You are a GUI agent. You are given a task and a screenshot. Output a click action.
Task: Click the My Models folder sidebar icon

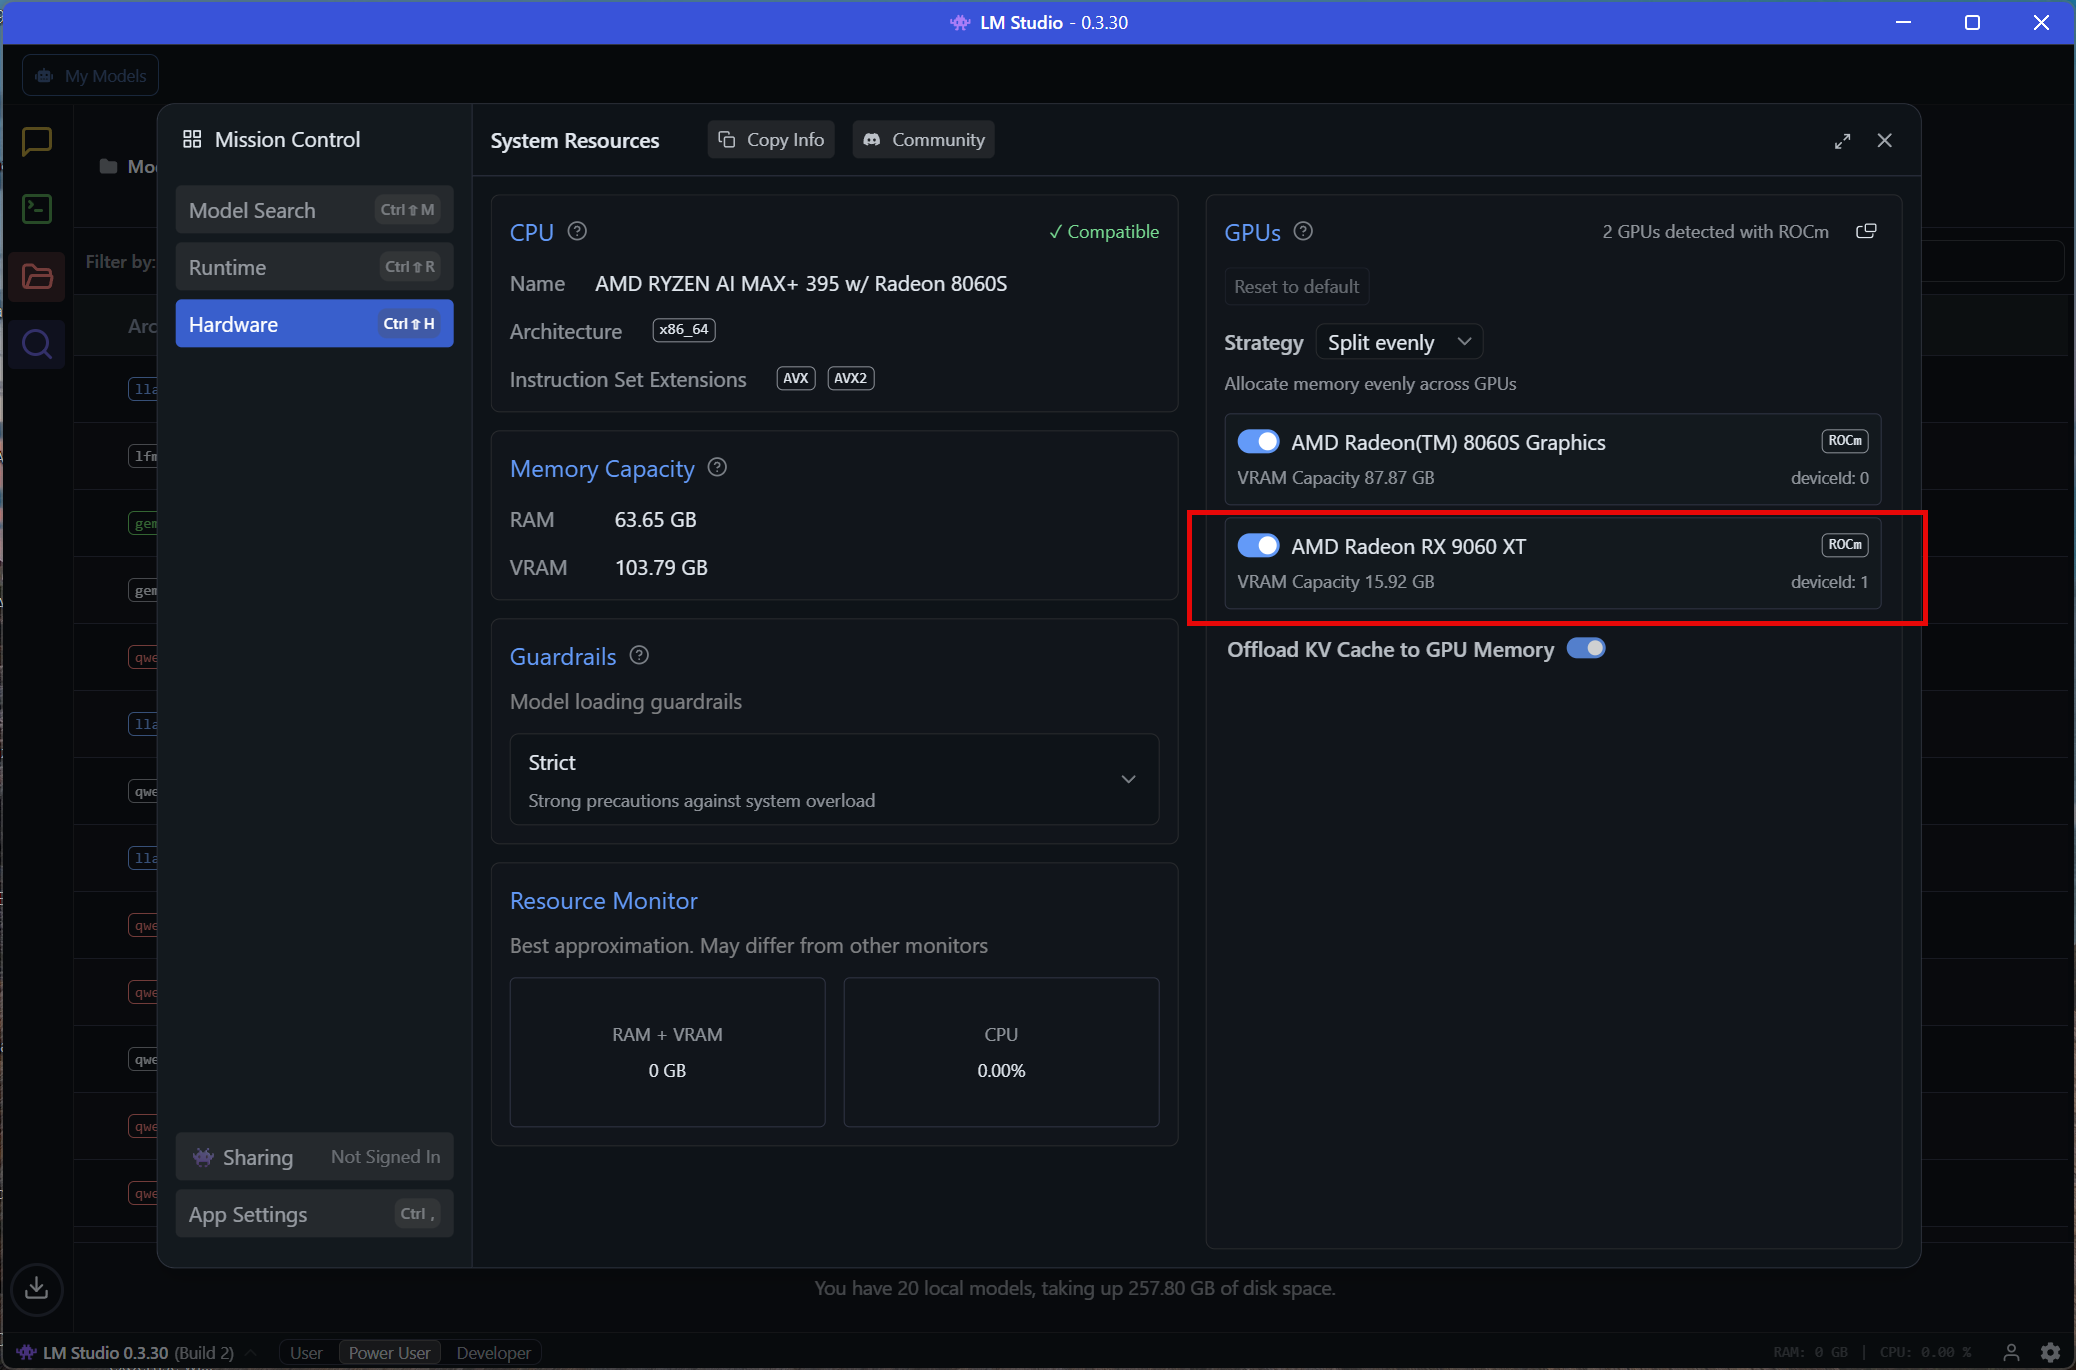point(37,276)
